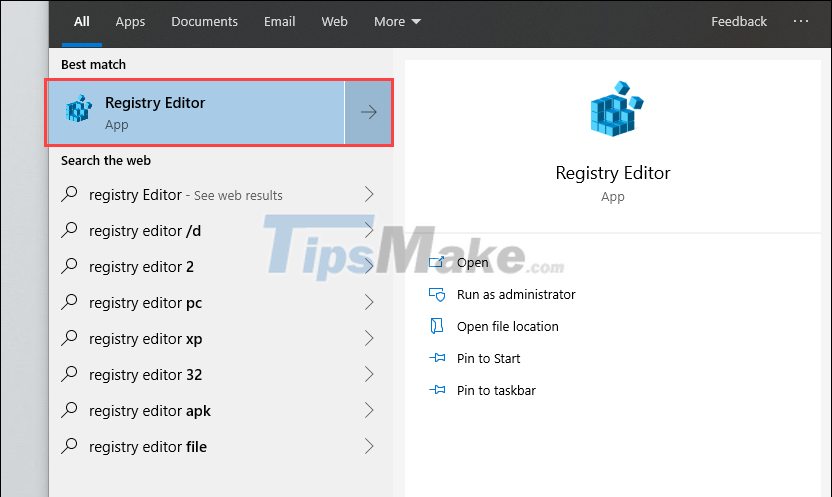Click the small Registry Editor icon in best match
Viewport: 832px width, 497px height.
79,108
